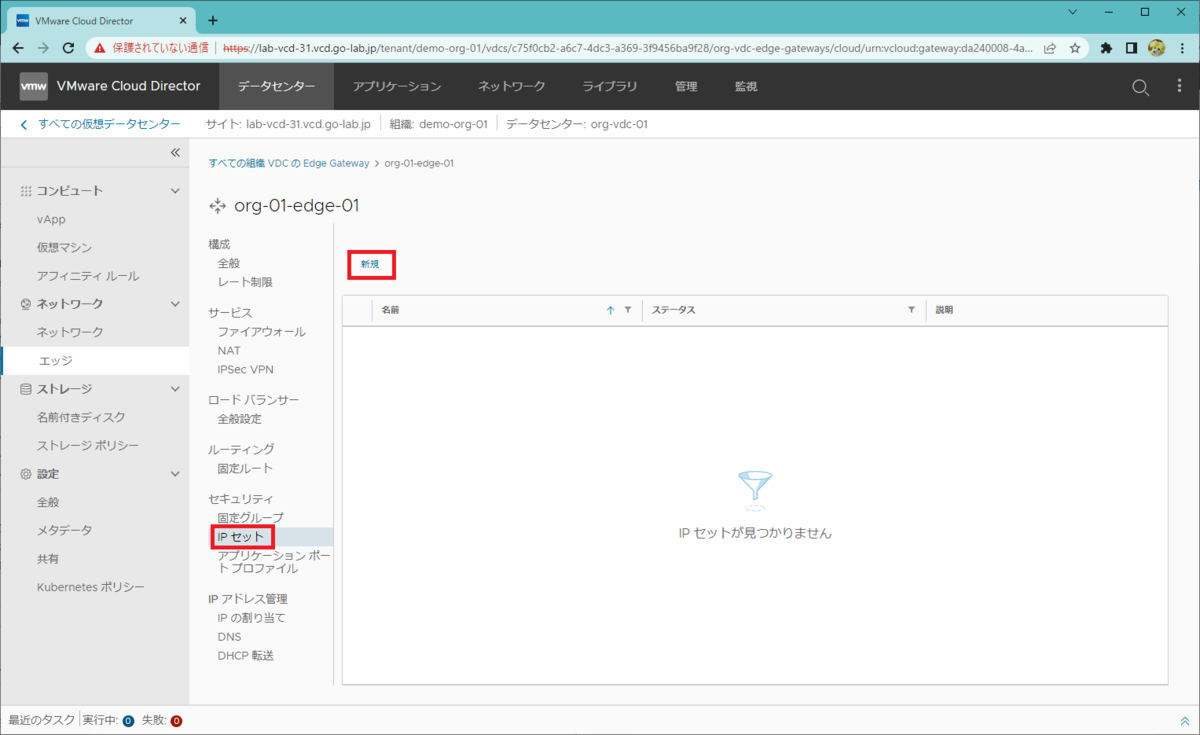
Task: Bookmark this page with star icon
Action: (1075, 47)
